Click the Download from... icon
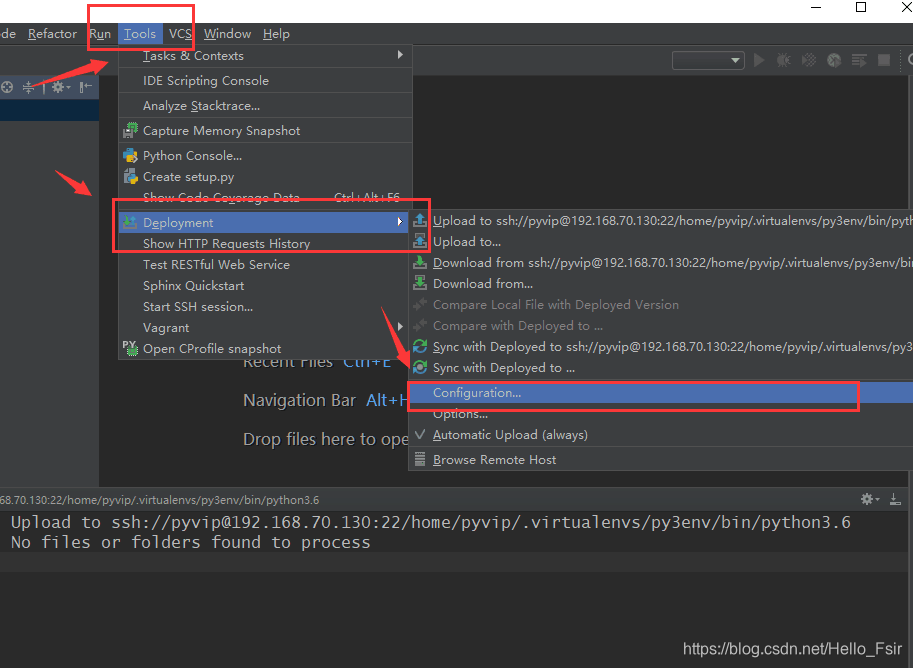Viewport: 913px width, 668px height. coord(420,283)
